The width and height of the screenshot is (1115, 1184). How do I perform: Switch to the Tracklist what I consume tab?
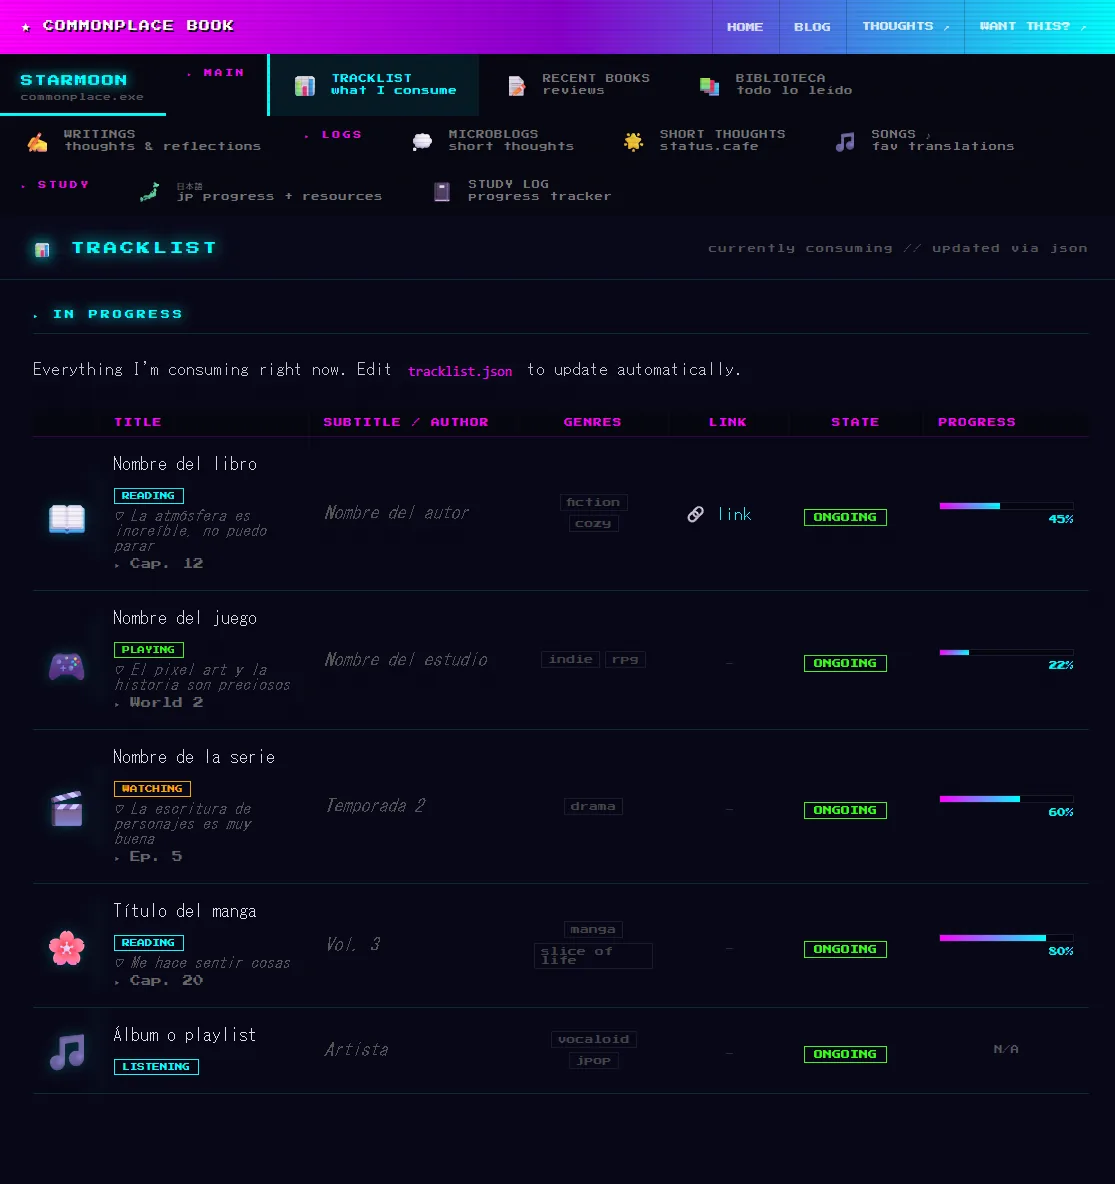click(x=374, y=85)
